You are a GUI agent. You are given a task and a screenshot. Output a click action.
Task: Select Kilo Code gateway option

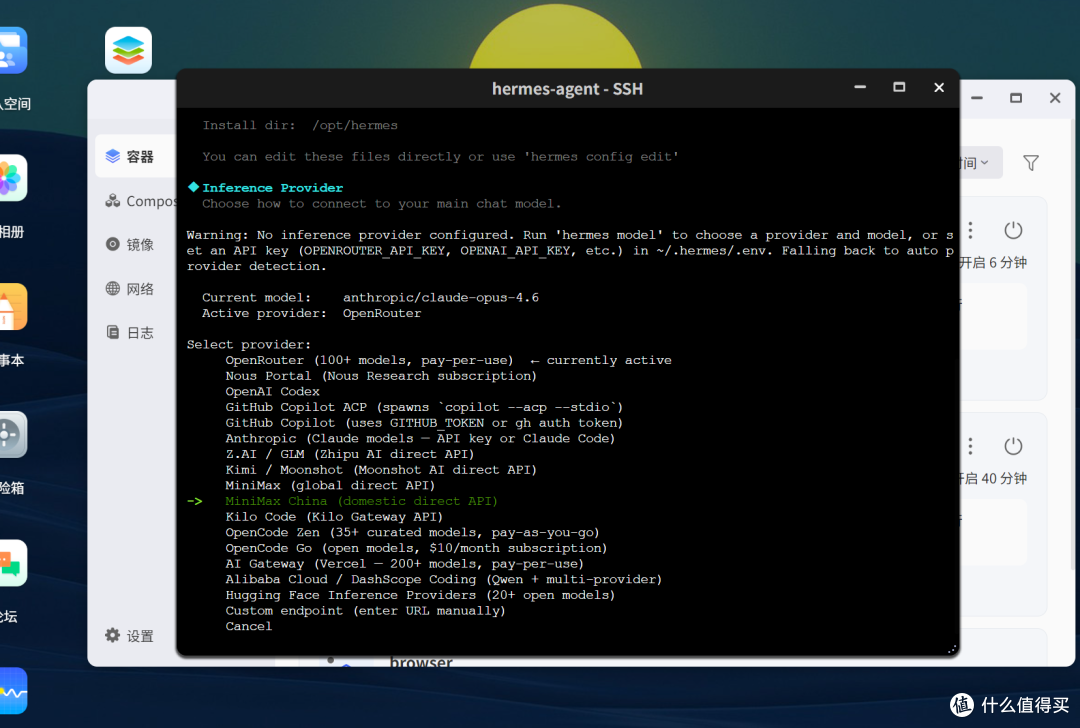click(x=334, y=517)
